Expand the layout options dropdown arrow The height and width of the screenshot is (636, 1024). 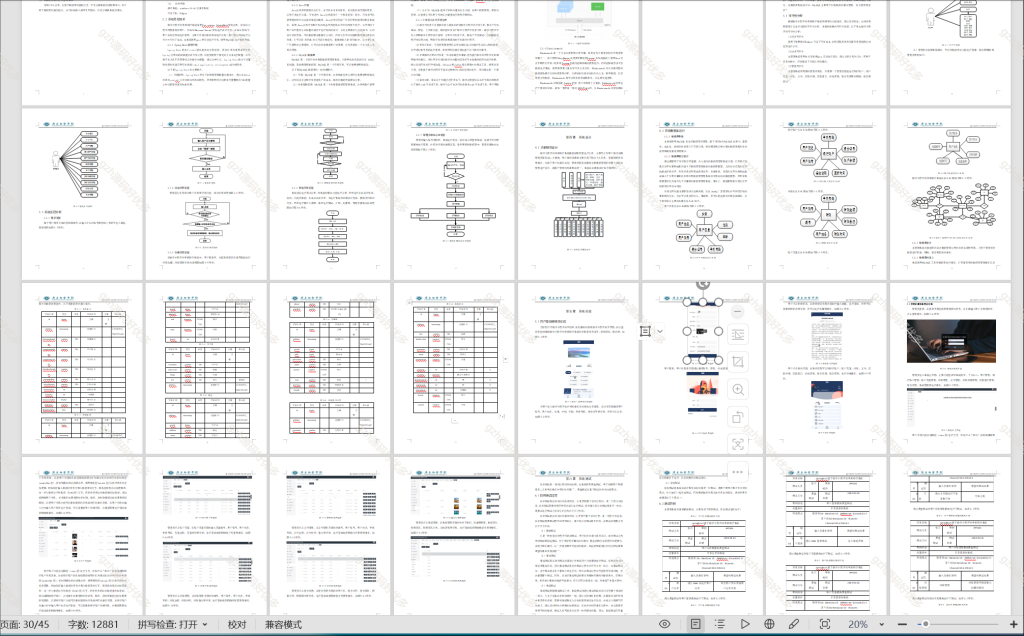pyautogui.click(x=660, y=331)
